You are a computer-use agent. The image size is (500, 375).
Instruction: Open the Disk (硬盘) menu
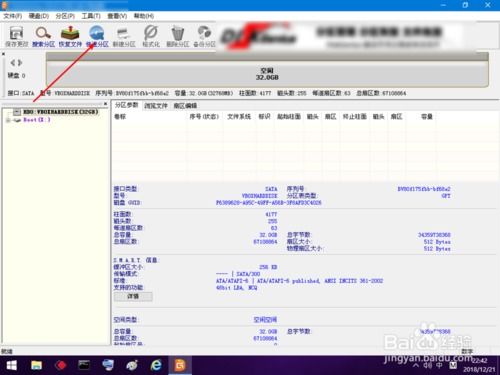click(39, 16)
